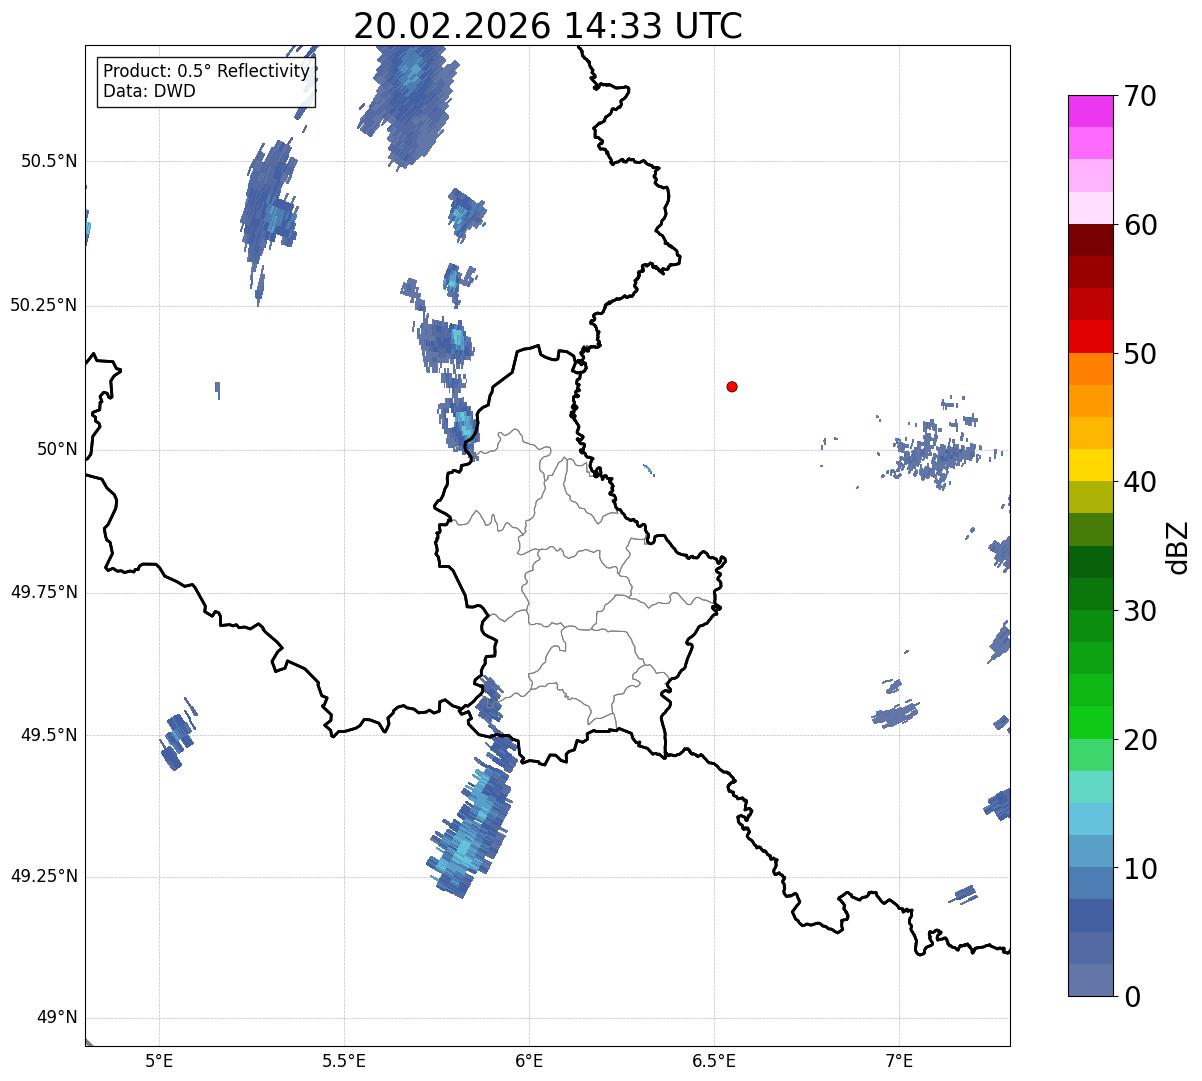Click the 6.5°E longitude label
The image size is (1202, 1081).
pos(714,1060)
